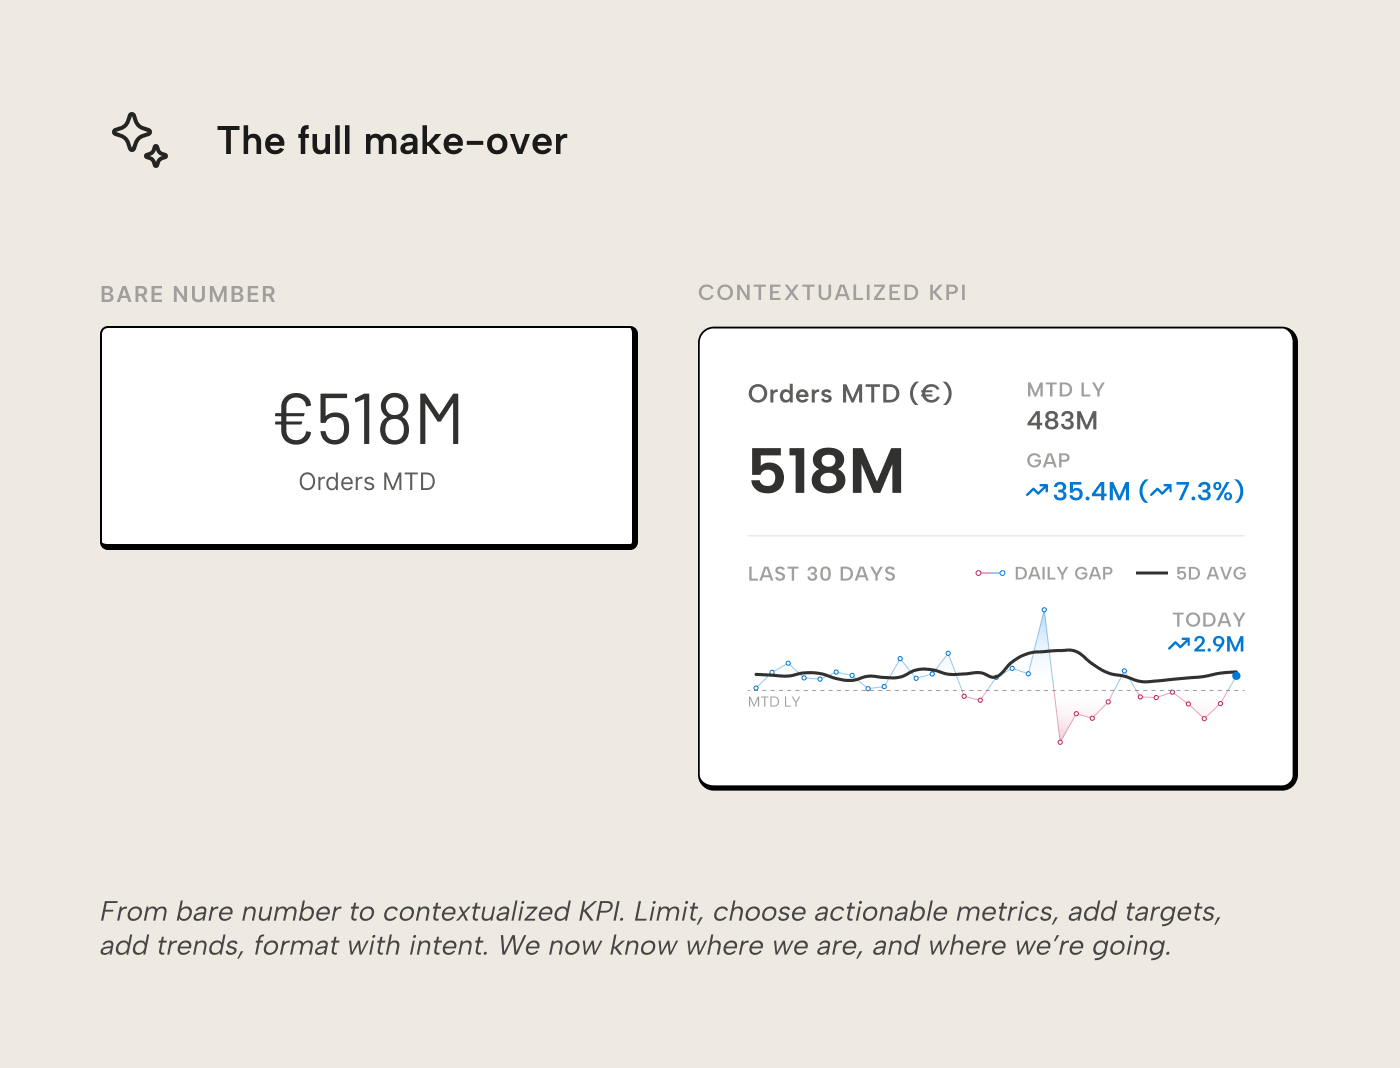Screen dimensions: 1400x1068
Task: Click the Daily Gap legend marker
Action: point(991,573)
